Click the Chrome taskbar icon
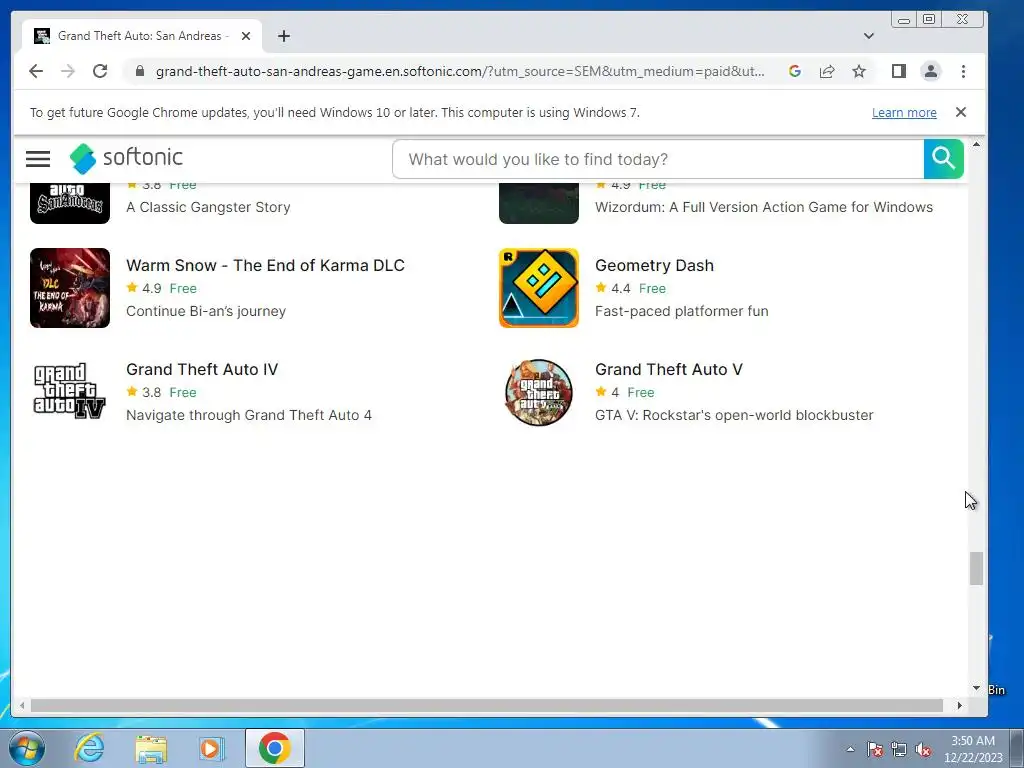1024x768 pixels. click(x=274, y=748)
